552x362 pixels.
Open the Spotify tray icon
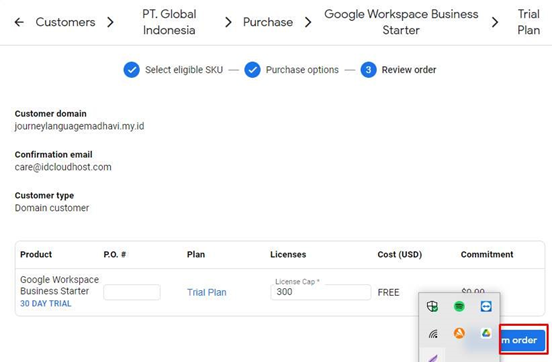tap(459, 306)
